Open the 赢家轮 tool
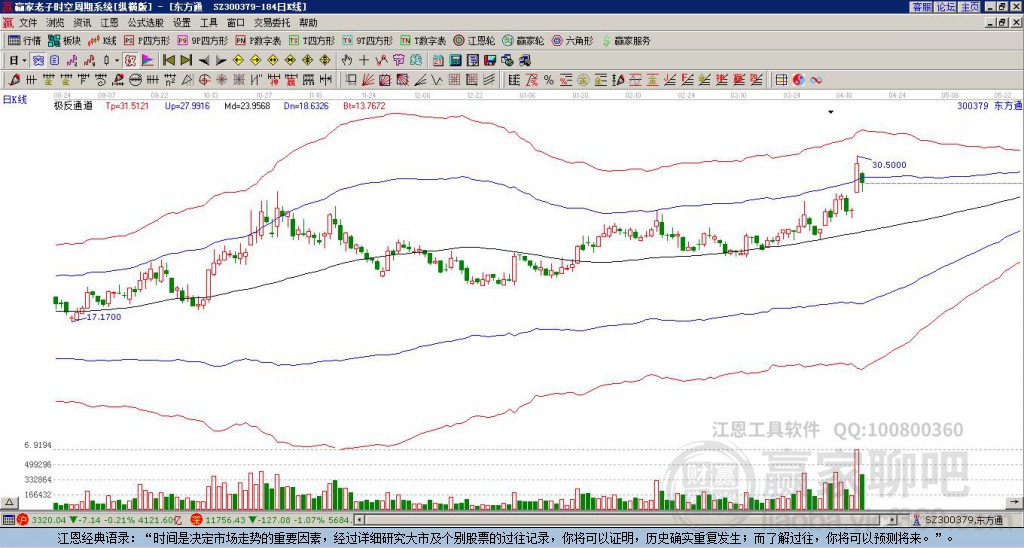 (x=524, y=40)
